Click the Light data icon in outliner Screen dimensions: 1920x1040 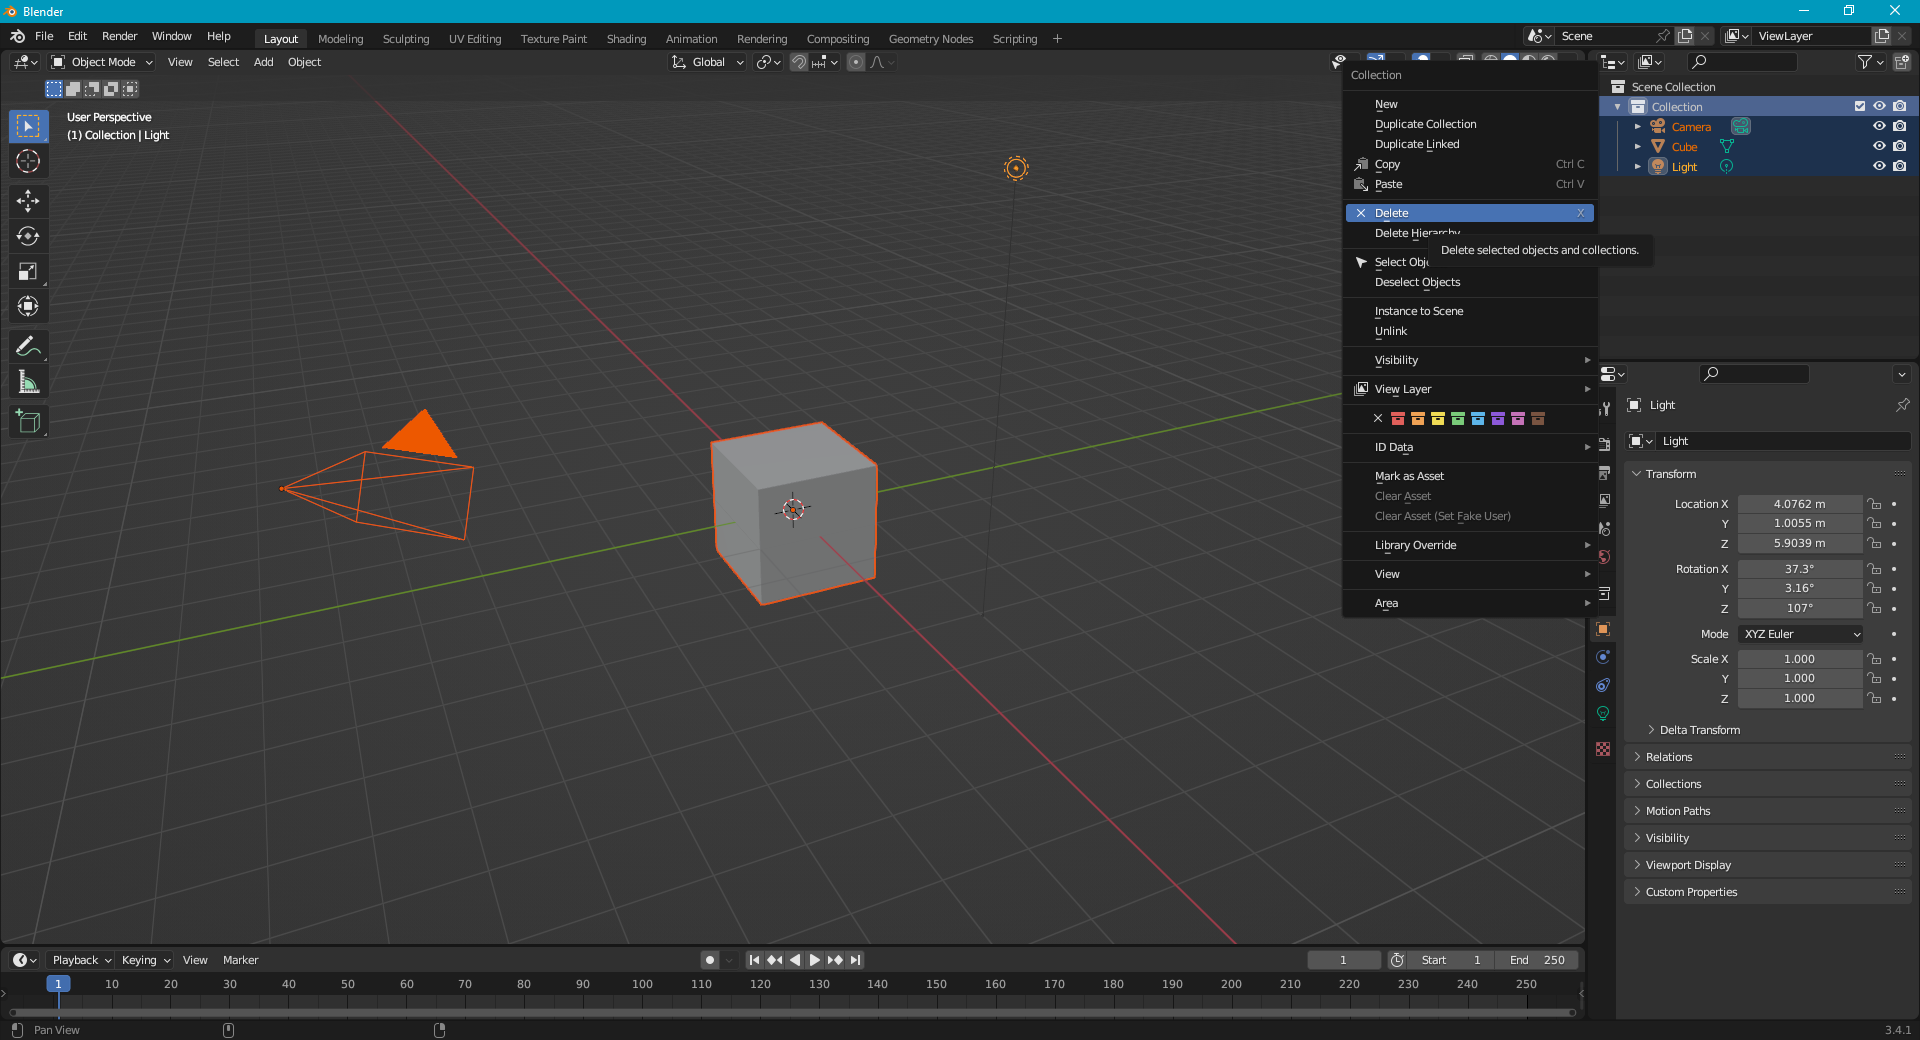pos(1727,167)
